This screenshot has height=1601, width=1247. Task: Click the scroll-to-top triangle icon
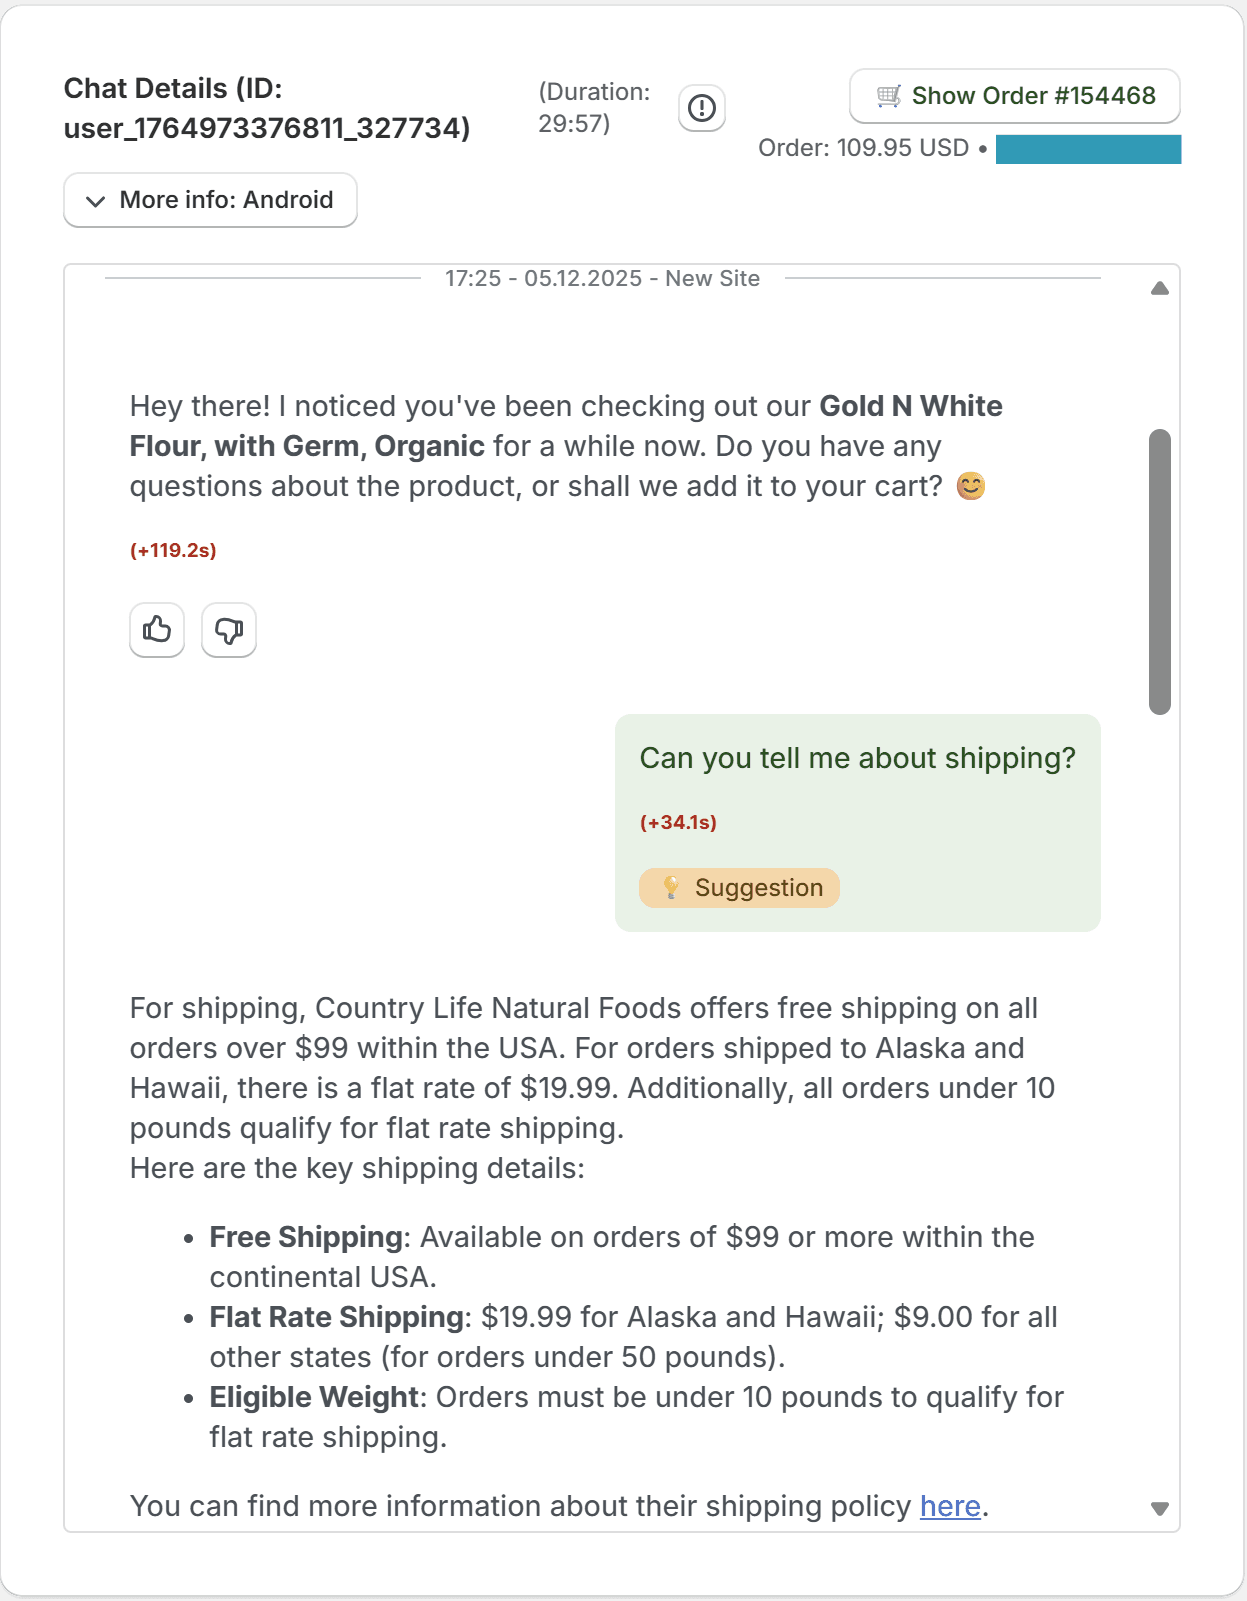(x=1160, y=289)
